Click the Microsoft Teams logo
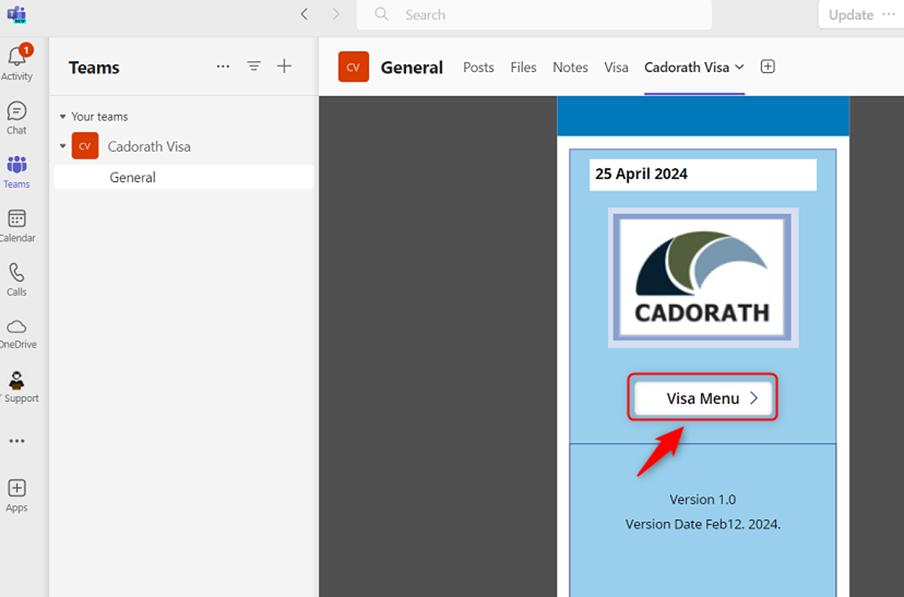The height and width of the screenshot is (597, 904). (17, 14)
